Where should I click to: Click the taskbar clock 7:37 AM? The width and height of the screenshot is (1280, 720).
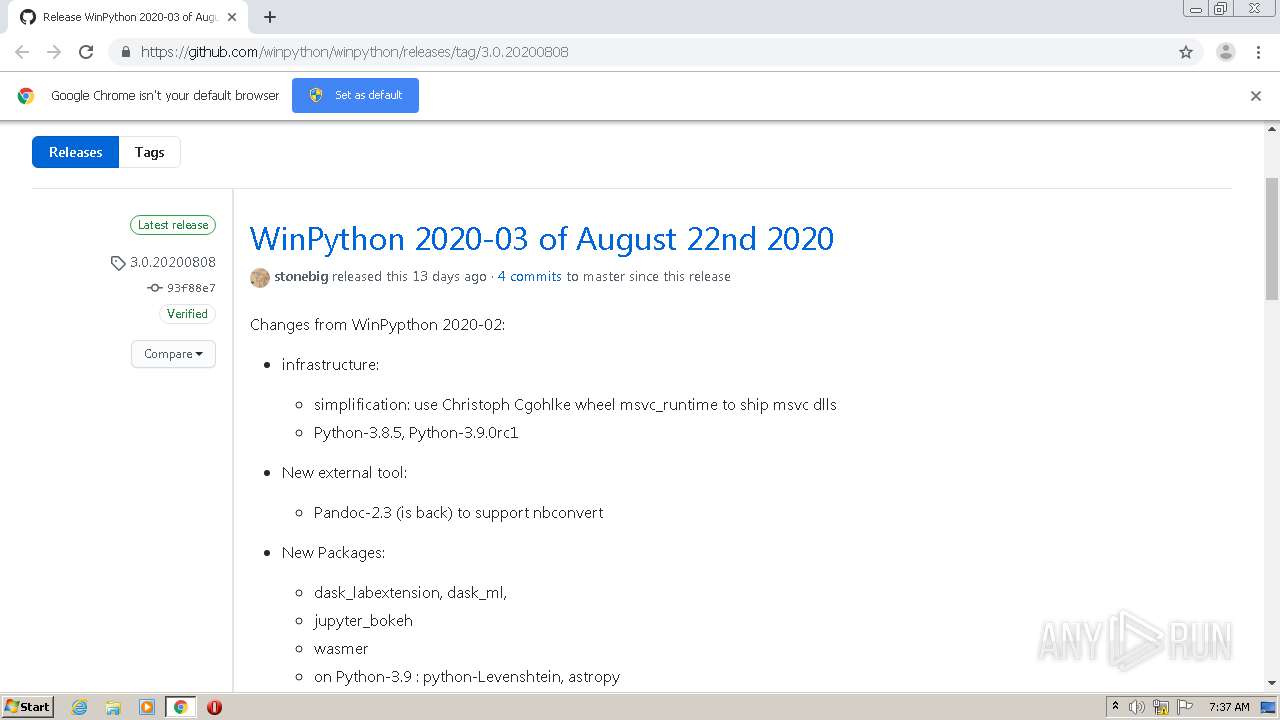point(1229,707)
